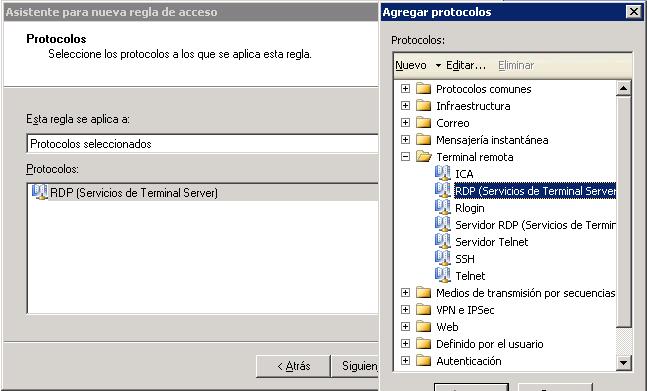
Task: Select 'Medios de transmisión por secuencias' label
Action: [x=526, y=293]
